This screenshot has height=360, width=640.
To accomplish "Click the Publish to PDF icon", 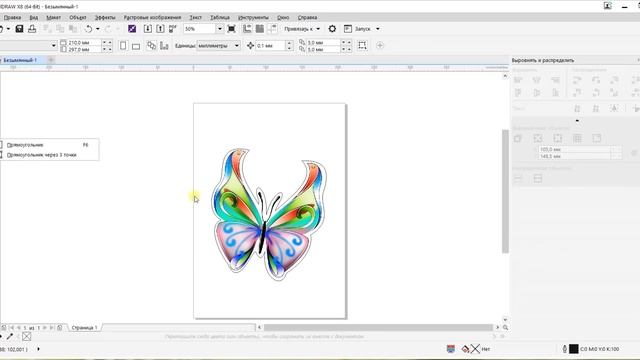I will 173,29.
